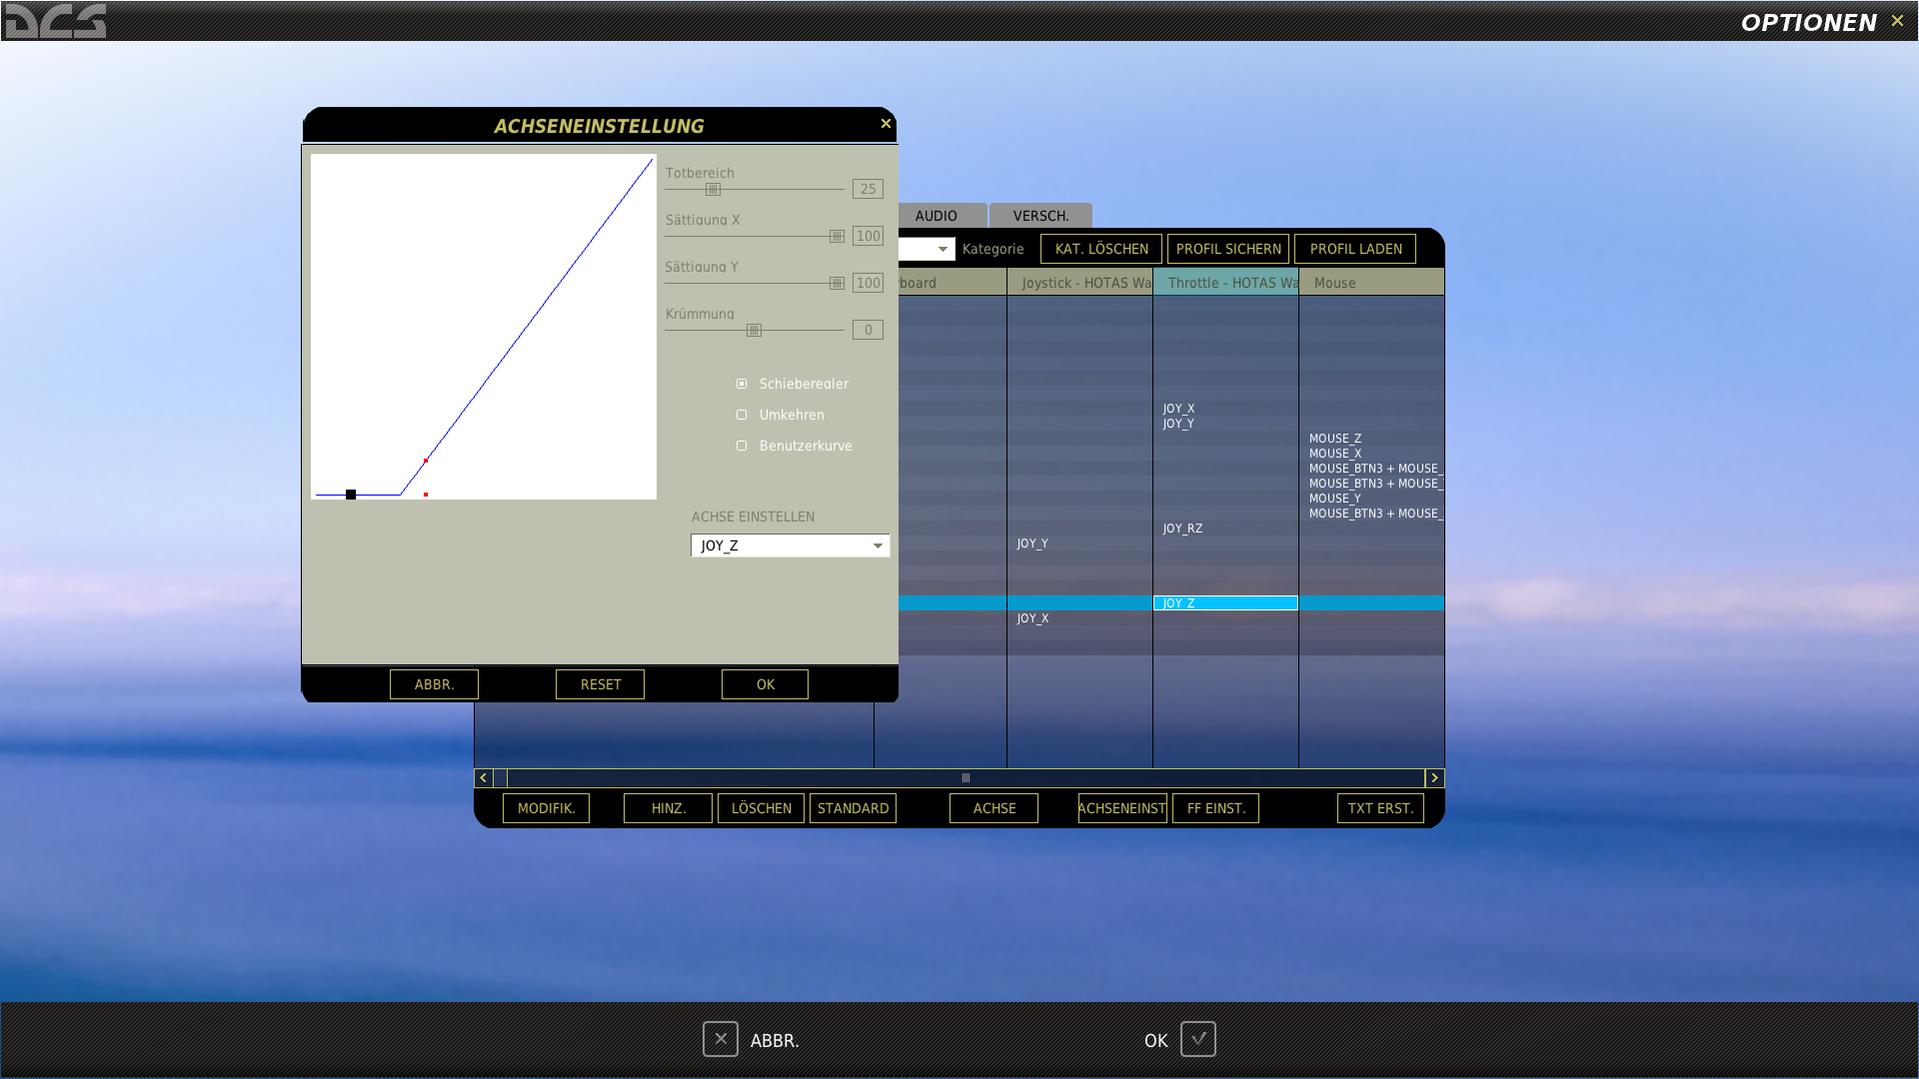1919x1079 pixels.
Task: Click the bottom OK label
Action: (1156, 1041)
